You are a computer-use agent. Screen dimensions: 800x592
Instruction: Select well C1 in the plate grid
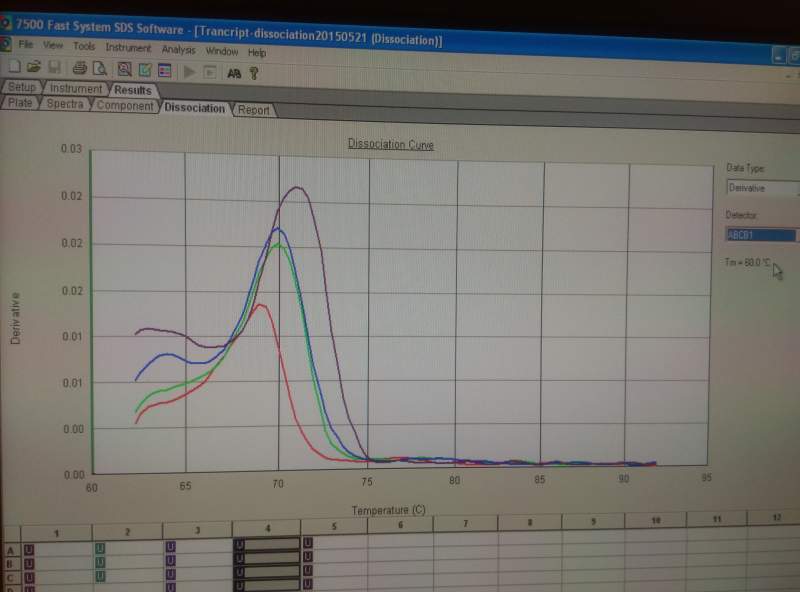[x=56, y=577]
